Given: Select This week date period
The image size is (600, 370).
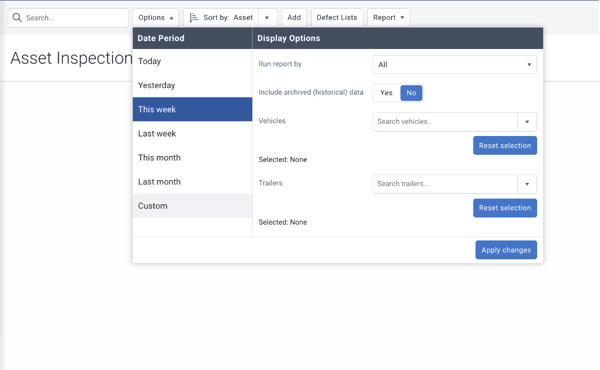Looking at the screenshot, I should click(192, 109).
